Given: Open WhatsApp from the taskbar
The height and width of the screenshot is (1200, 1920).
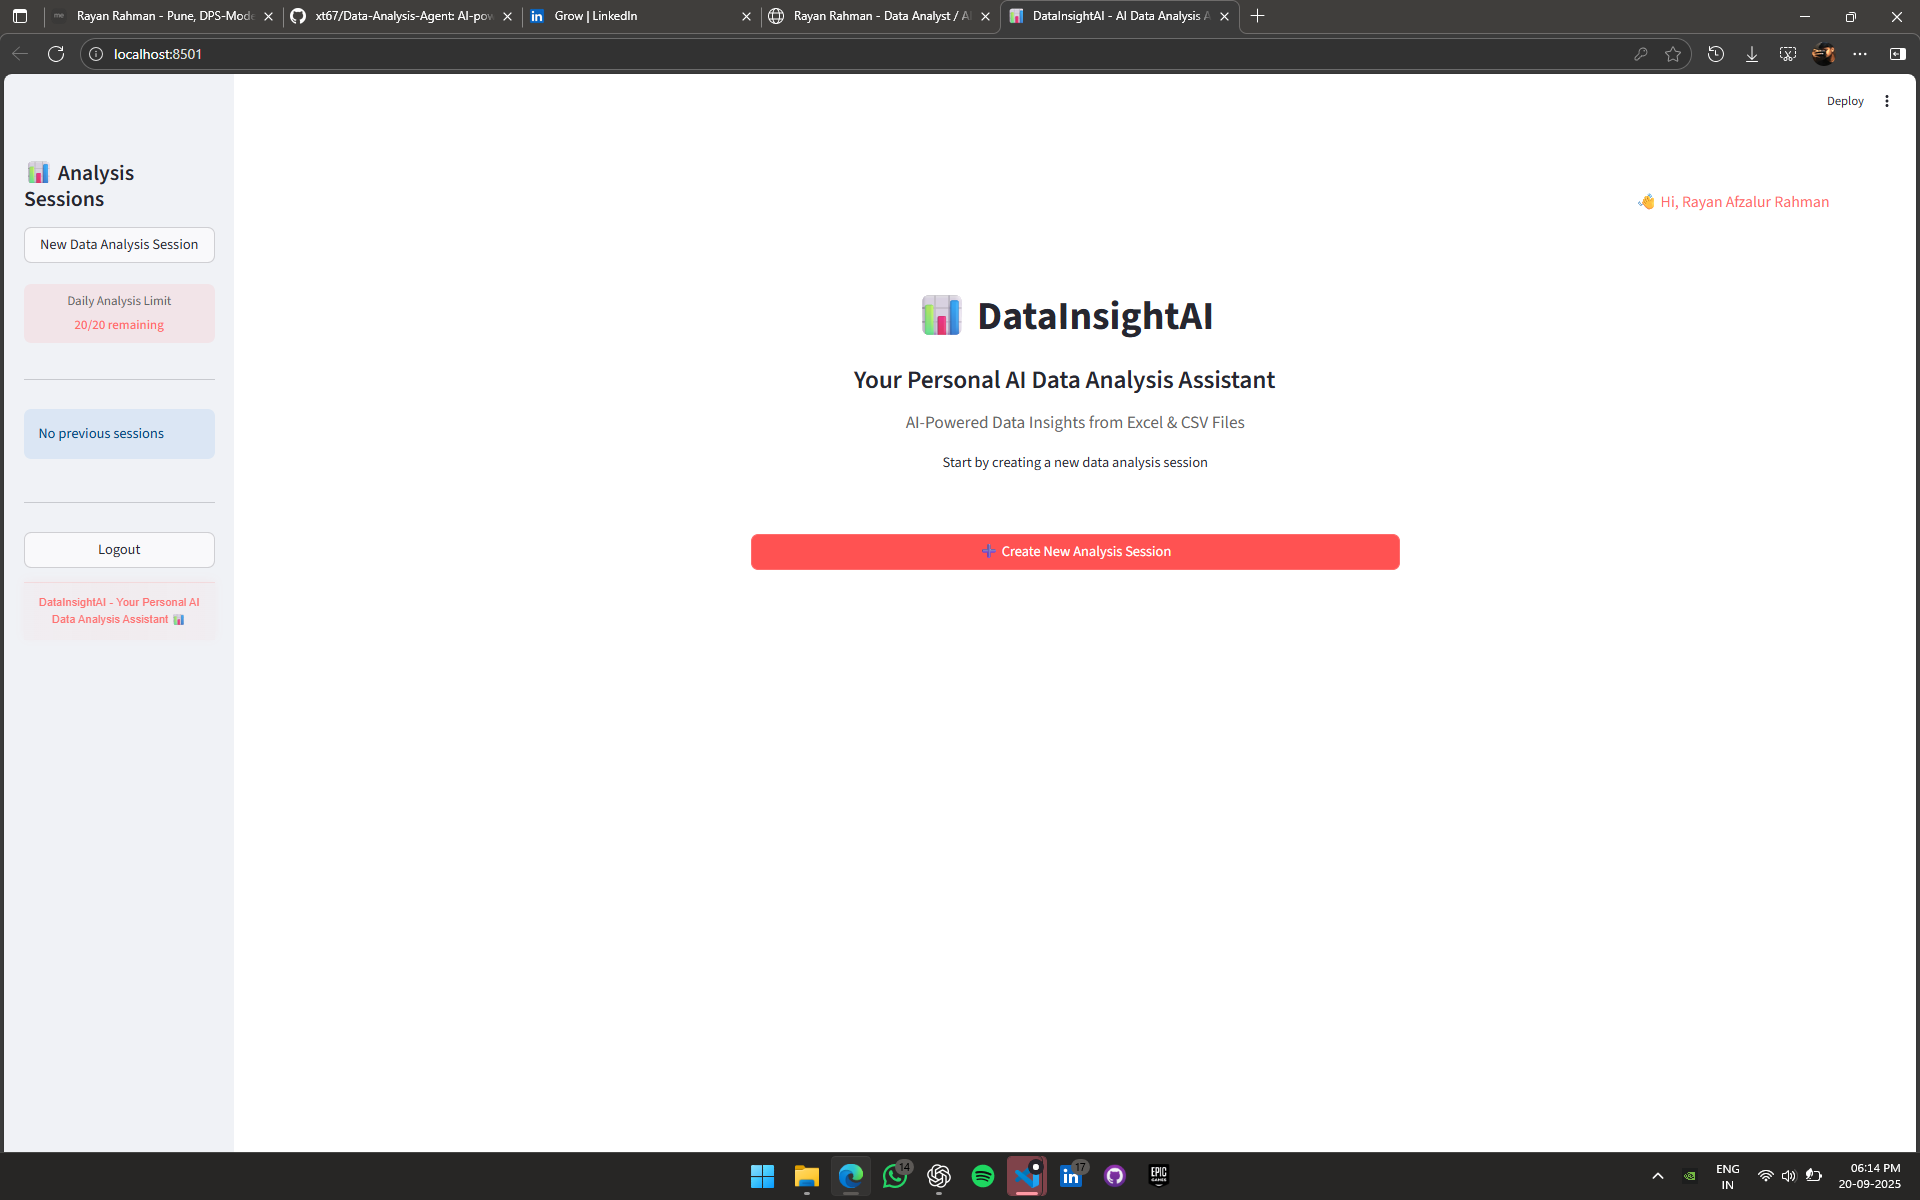Looking at the screenshot, I should pos(895,1176).
